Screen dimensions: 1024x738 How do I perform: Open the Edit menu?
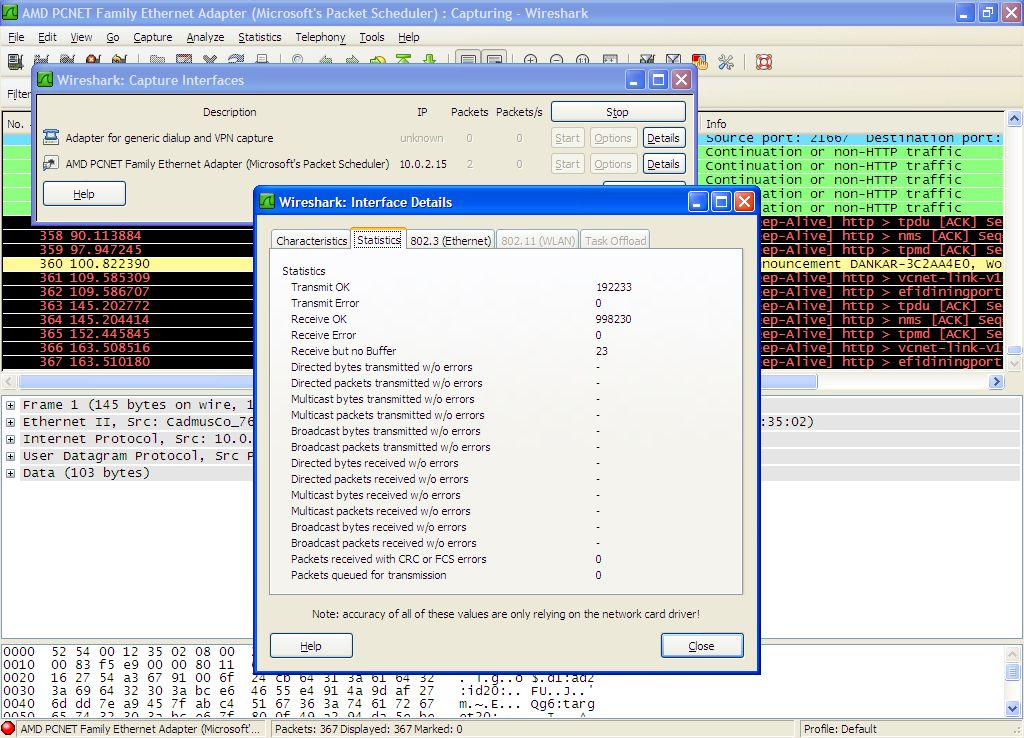(x=47, y=37)
